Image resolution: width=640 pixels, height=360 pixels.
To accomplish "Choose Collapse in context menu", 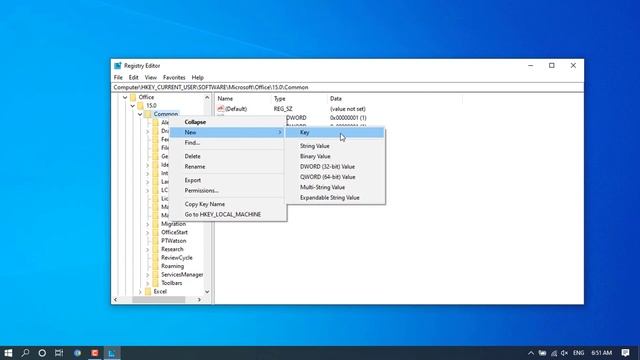I will point(228,122).
